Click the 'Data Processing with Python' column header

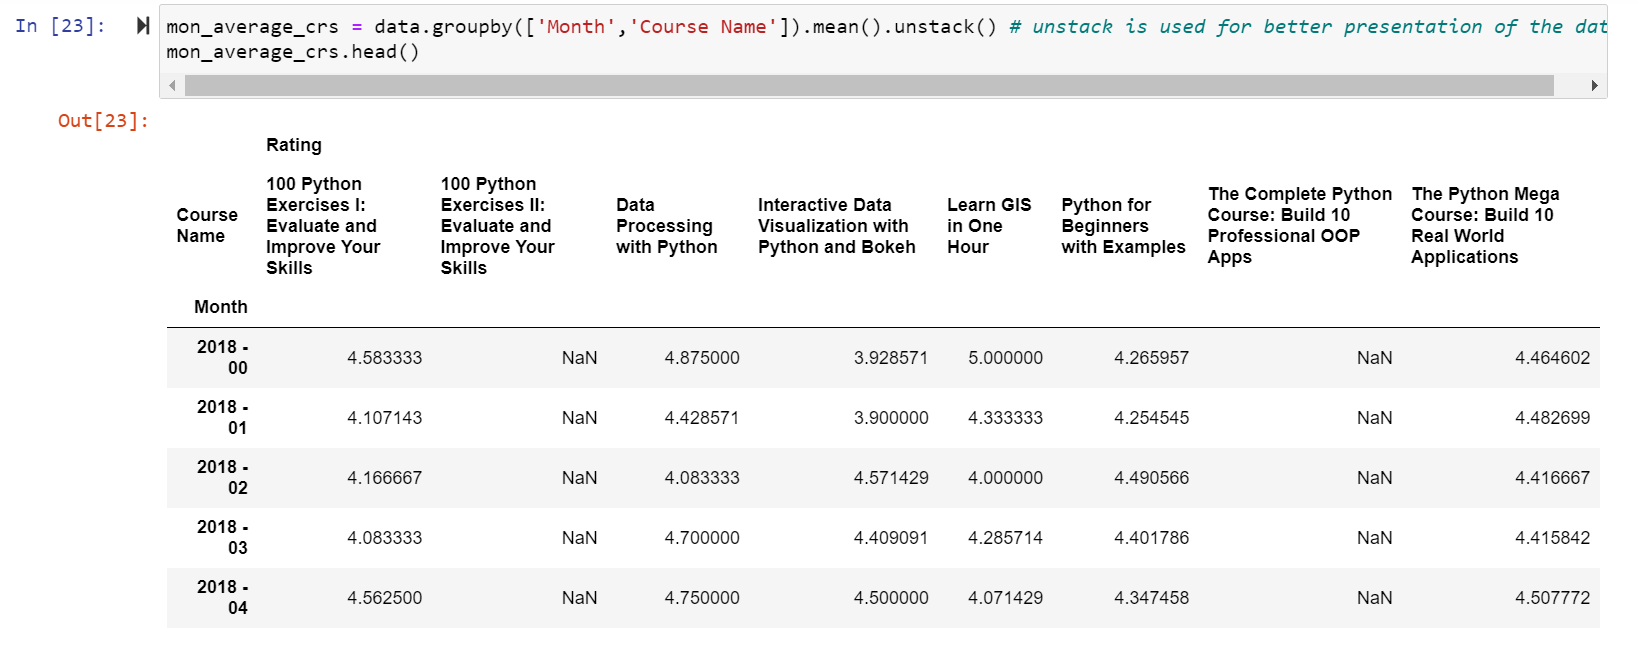[667, 226]
